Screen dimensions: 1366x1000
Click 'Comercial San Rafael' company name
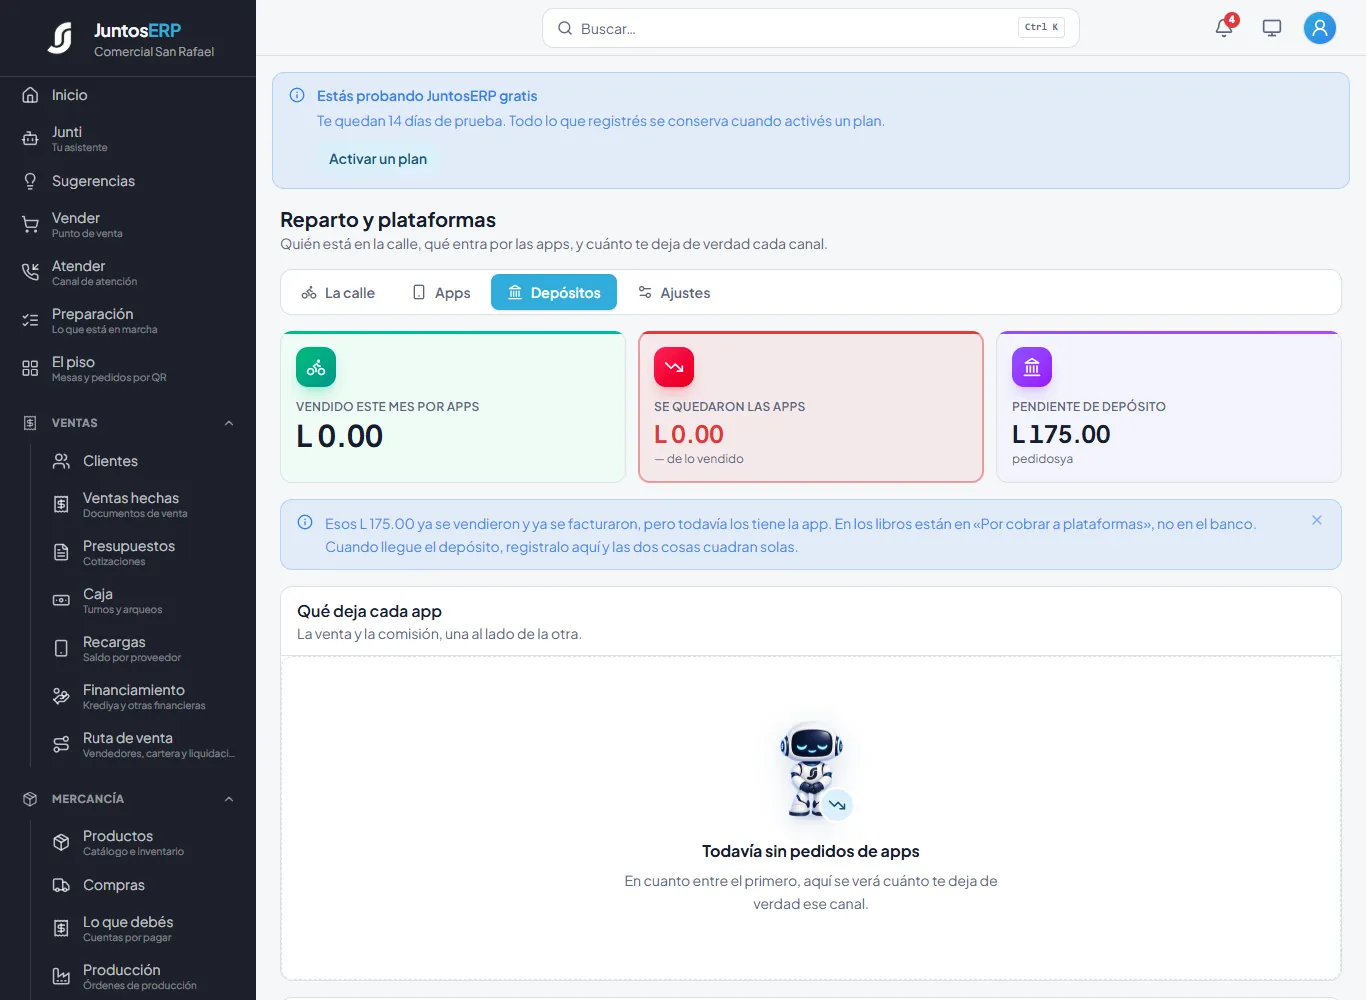[154, 52]
